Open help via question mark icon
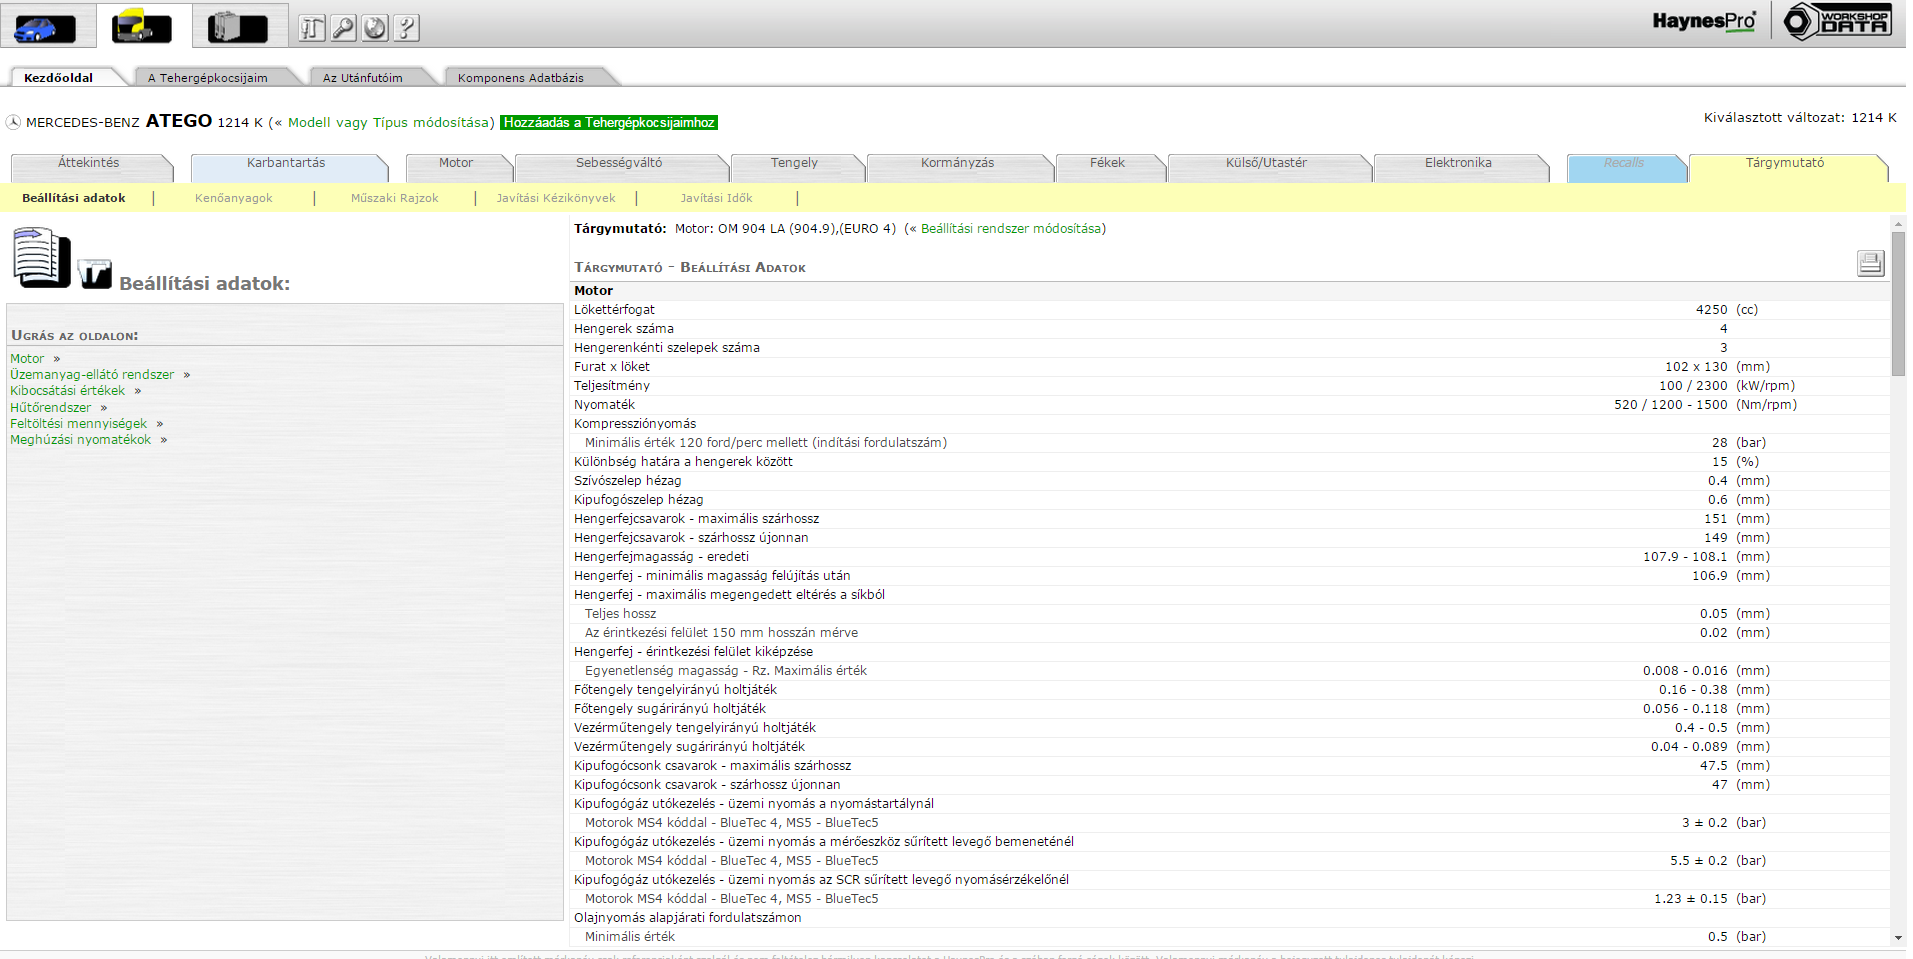Image resolution: width=1913 pixels, height=959 pixels. pyautogui.click(x=406, y=28)
